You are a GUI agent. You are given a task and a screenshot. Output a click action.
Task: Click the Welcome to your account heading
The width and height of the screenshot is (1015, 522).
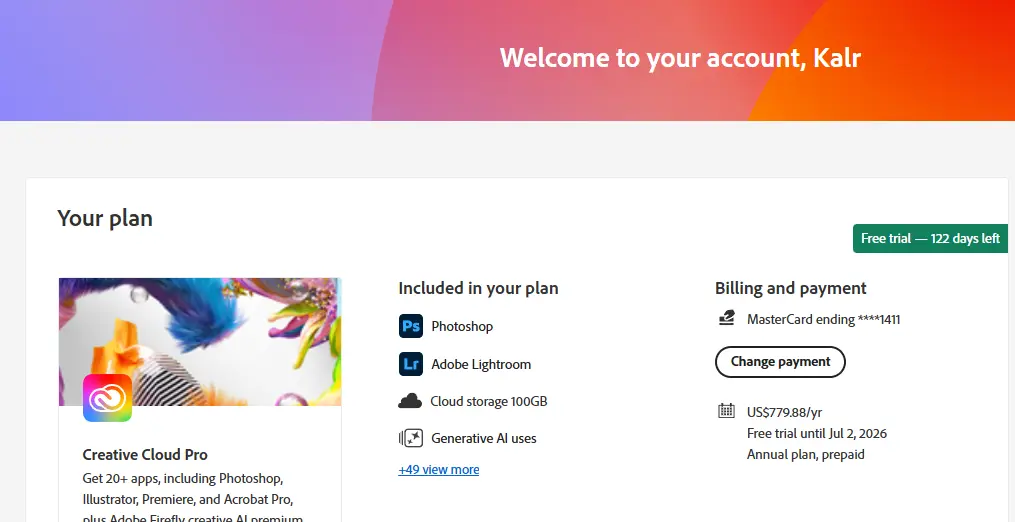pos(680,58)
